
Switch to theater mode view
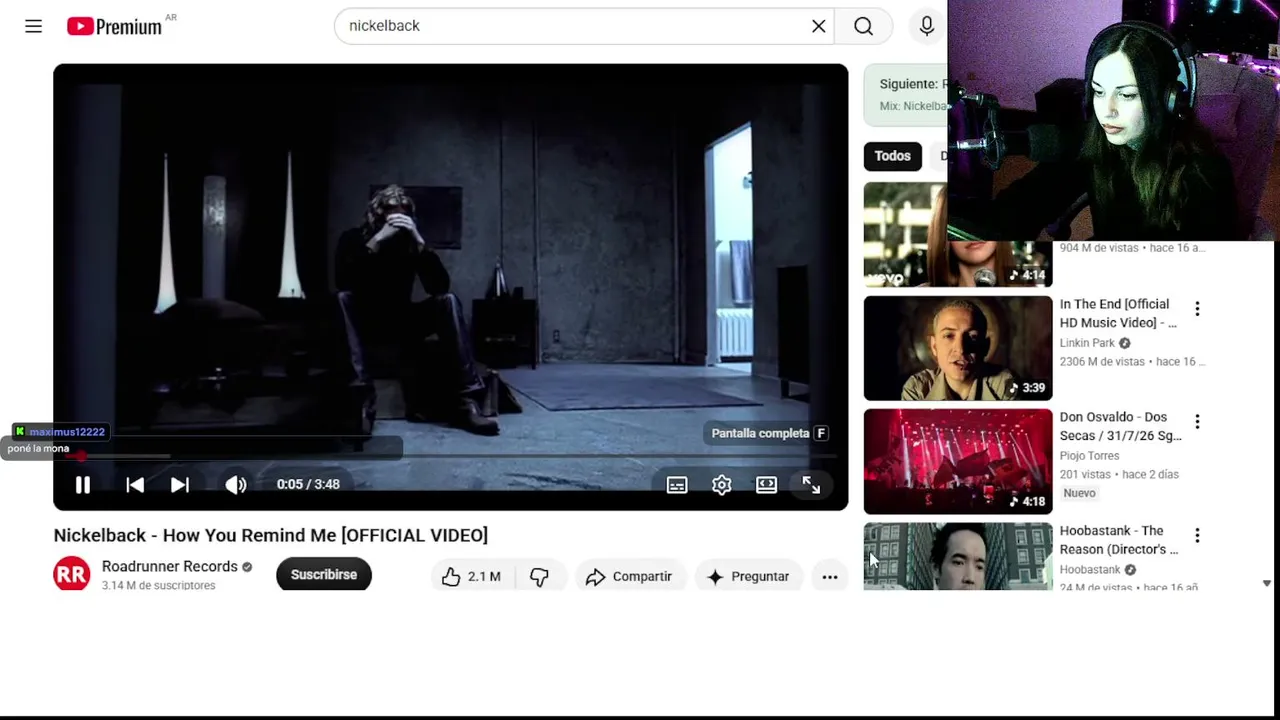click(x=766, y=485)
